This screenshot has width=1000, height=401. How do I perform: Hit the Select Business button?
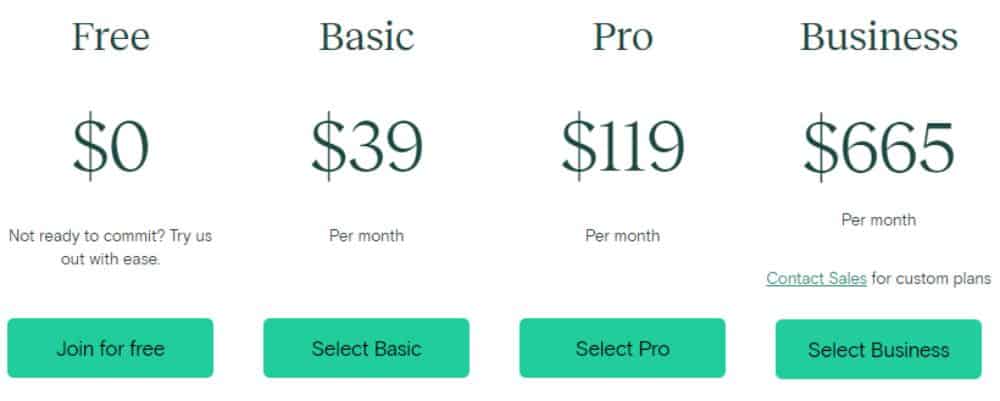(x=878, y=349)
